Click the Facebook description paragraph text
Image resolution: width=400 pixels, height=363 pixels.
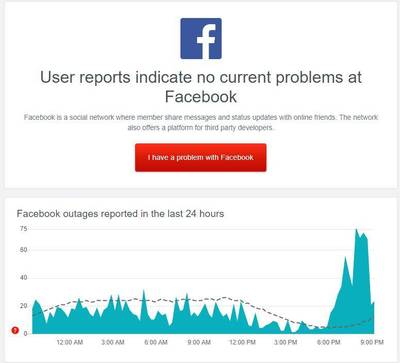[201, 122]
